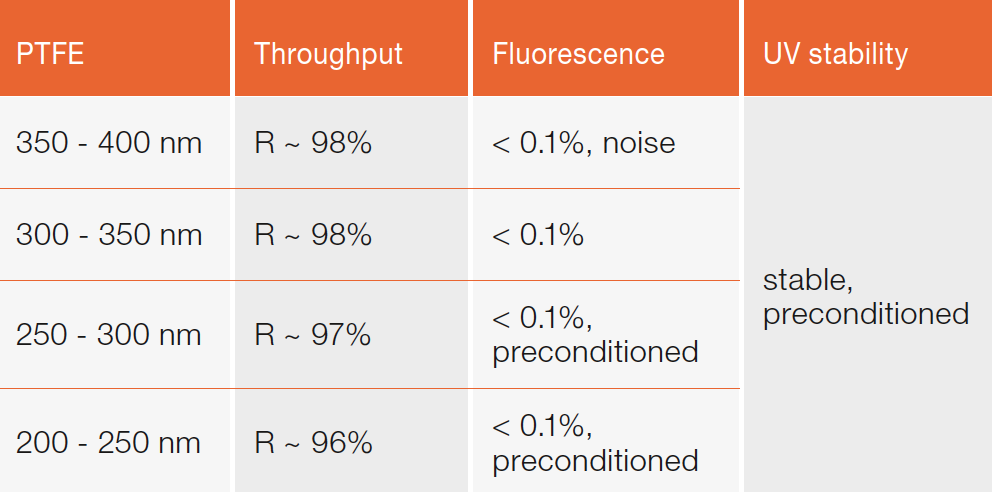Click the R ~ 98% value for 300 - 350 nm
This screenshot has height=492, width=992.
point(313,235)
